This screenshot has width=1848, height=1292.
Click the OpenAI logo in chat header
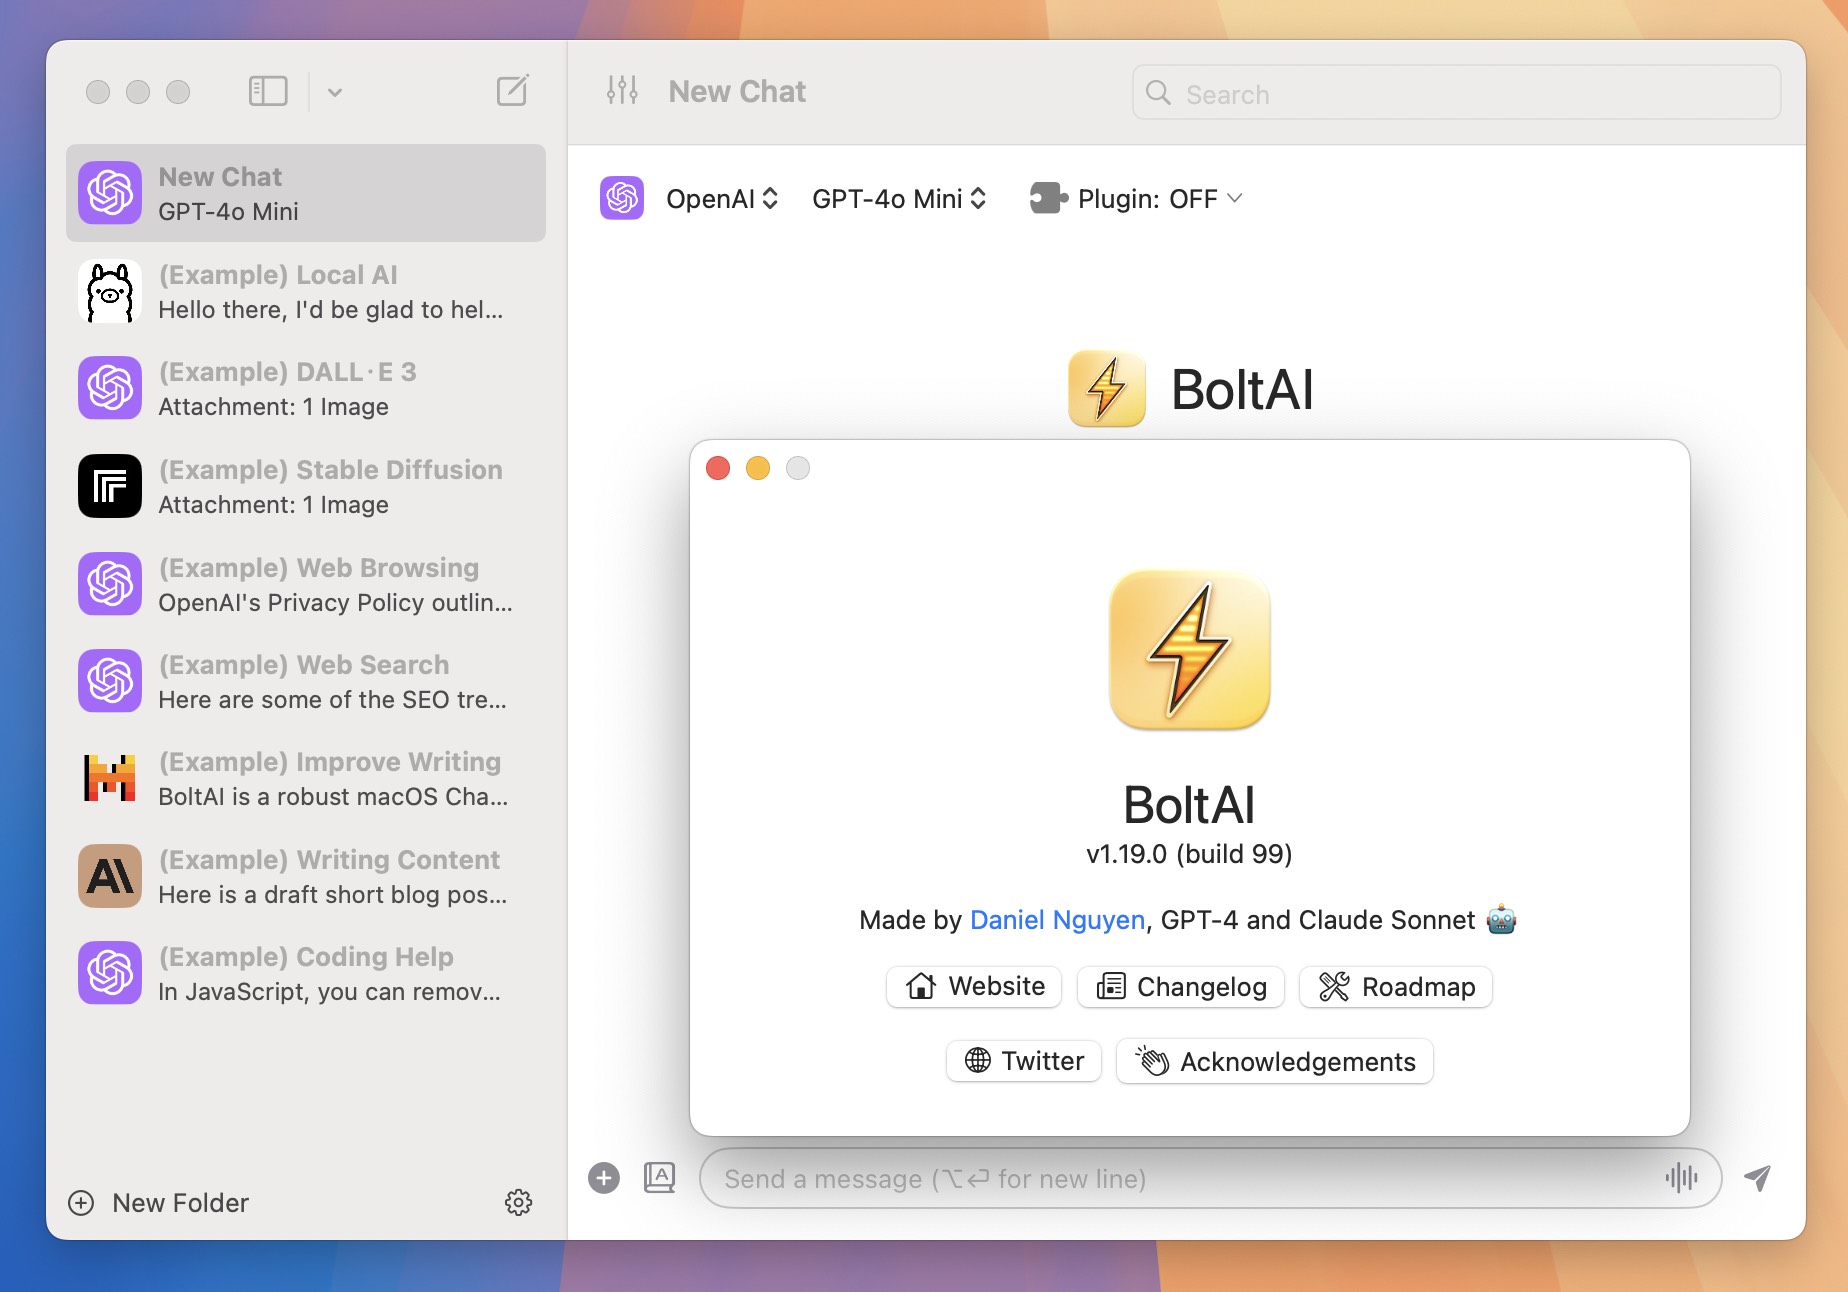tap(622, 198)
